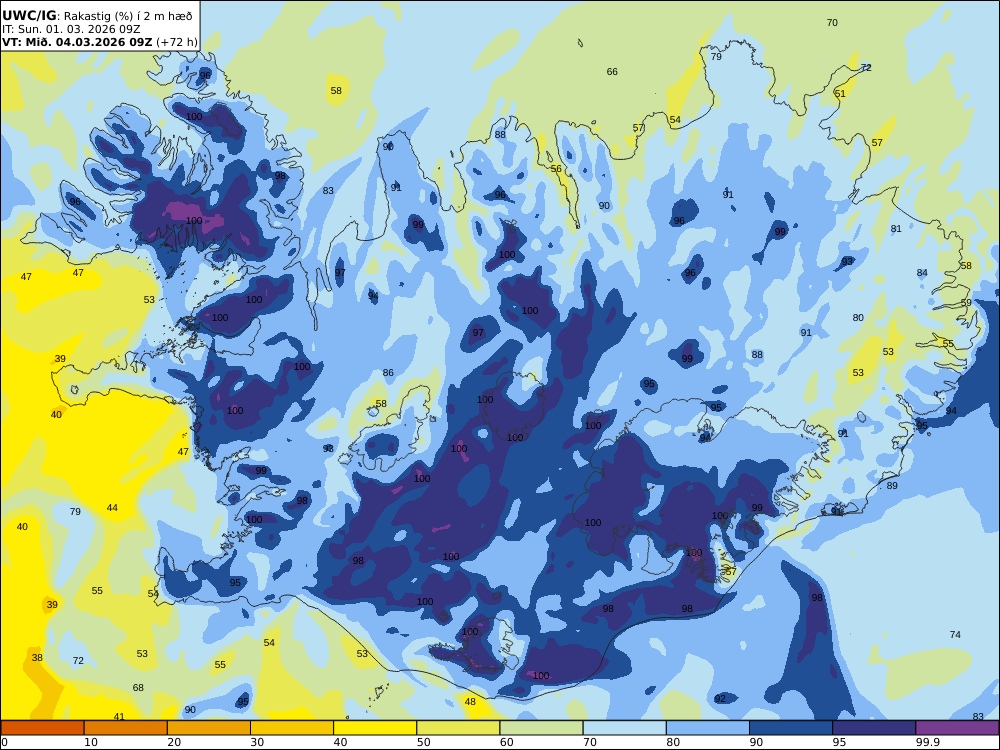
Task: Click the map value '44' over the western sea
Action: pyautogui.click(x=112, y=508)
